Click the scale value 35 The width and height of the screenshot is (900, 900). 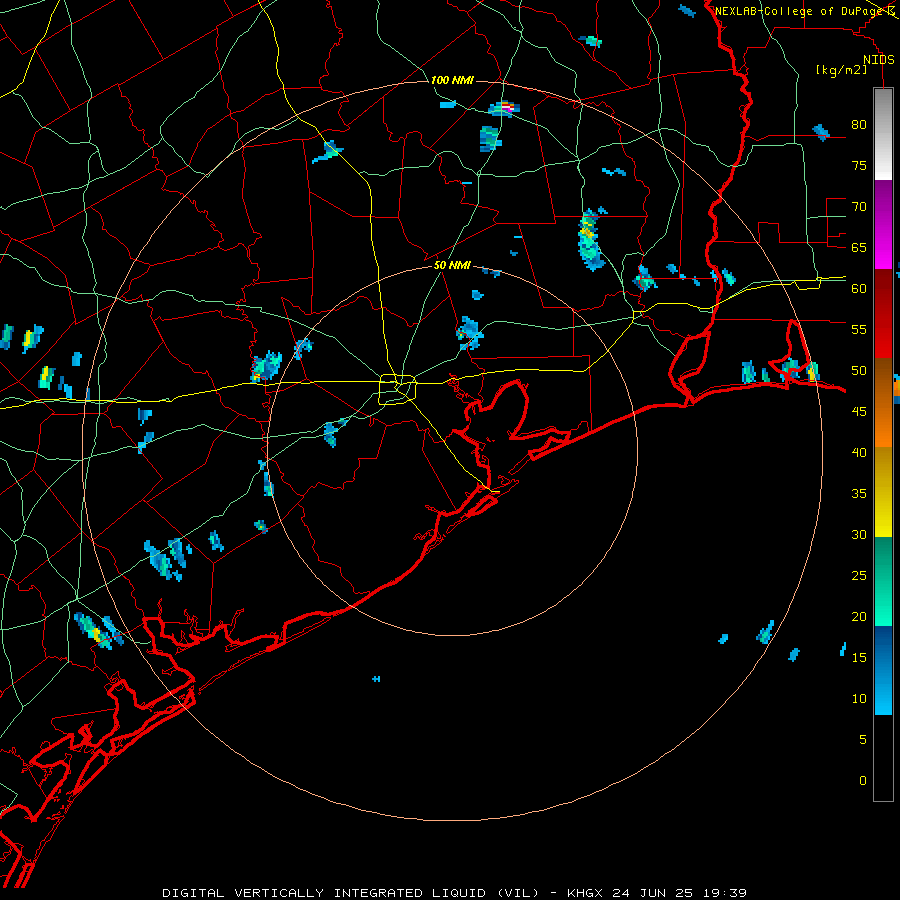coord(859,494)
